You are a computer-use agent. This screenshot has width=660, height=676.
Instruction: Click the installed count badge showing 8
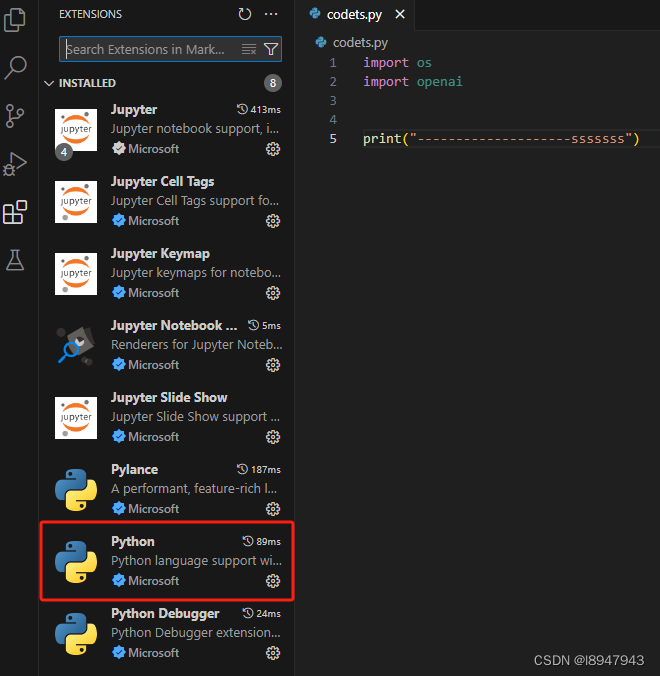point(273,83)
